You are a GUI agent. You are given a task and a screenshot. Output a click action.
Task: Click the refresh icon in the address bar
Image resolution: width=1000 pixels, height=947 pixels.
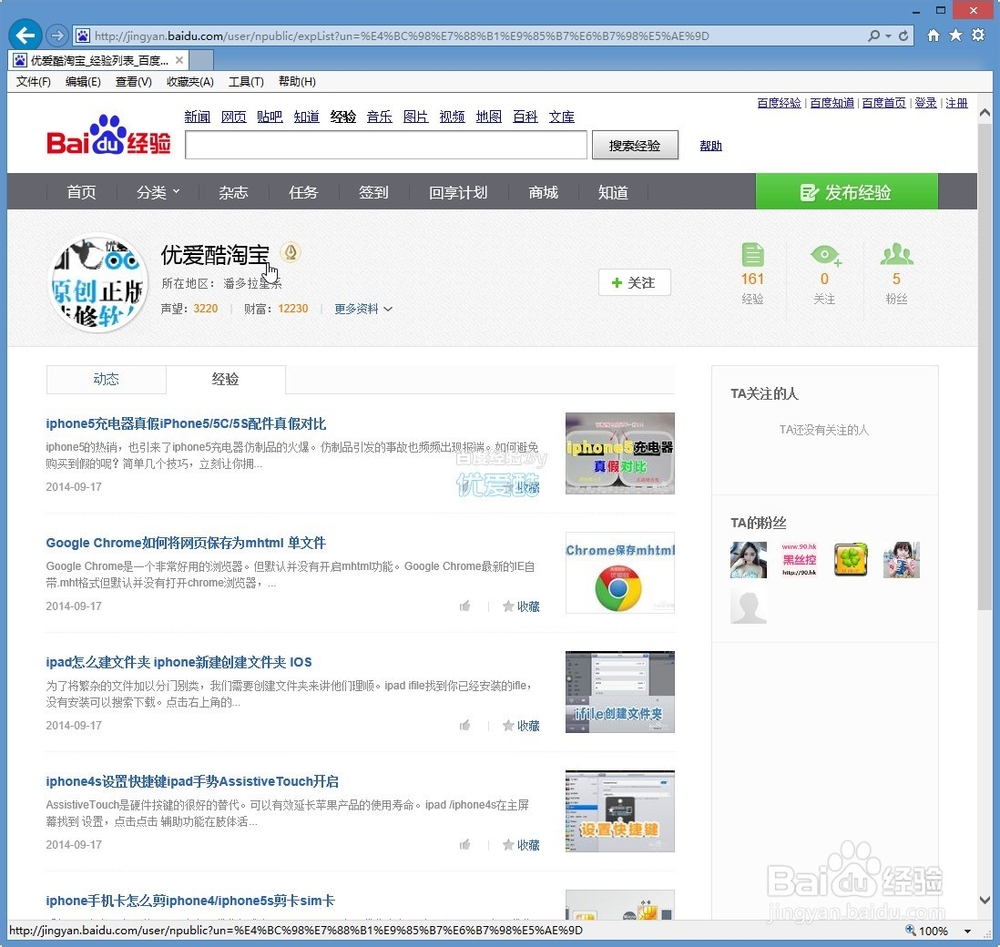pos(903,35)
